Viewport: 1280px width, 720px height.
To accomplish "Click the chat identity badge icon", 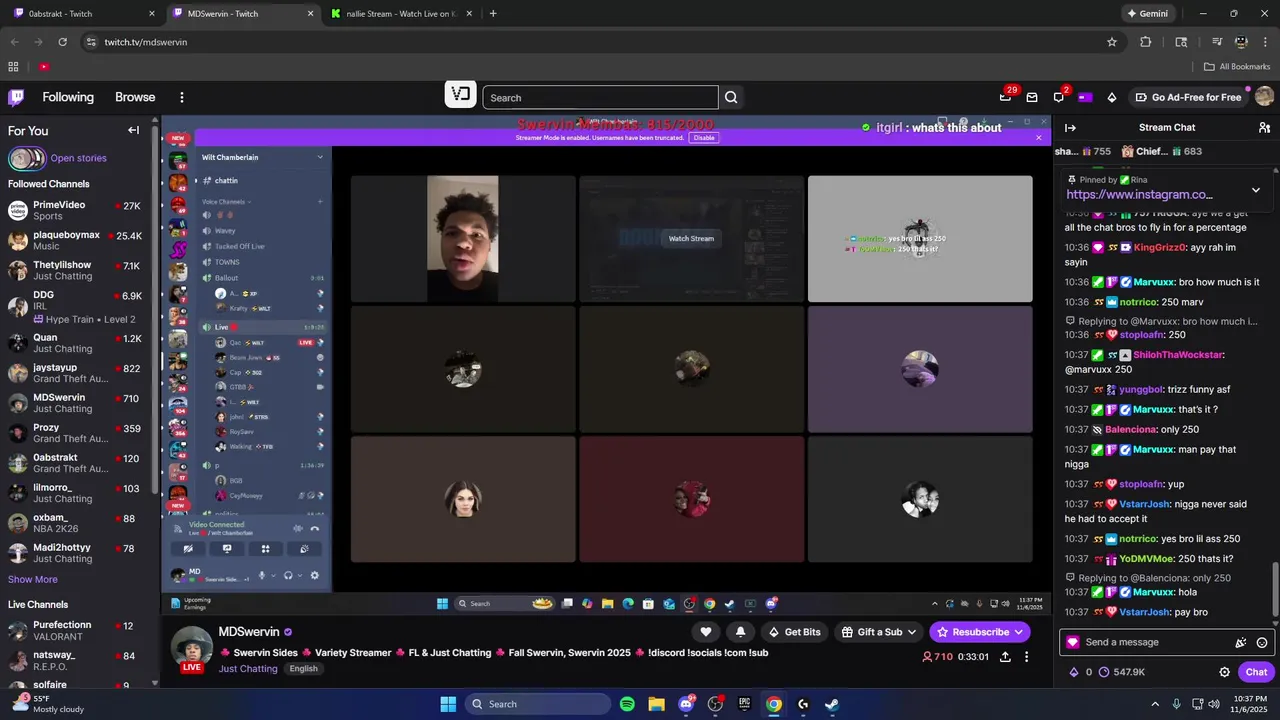I will tap(1073, 643).
